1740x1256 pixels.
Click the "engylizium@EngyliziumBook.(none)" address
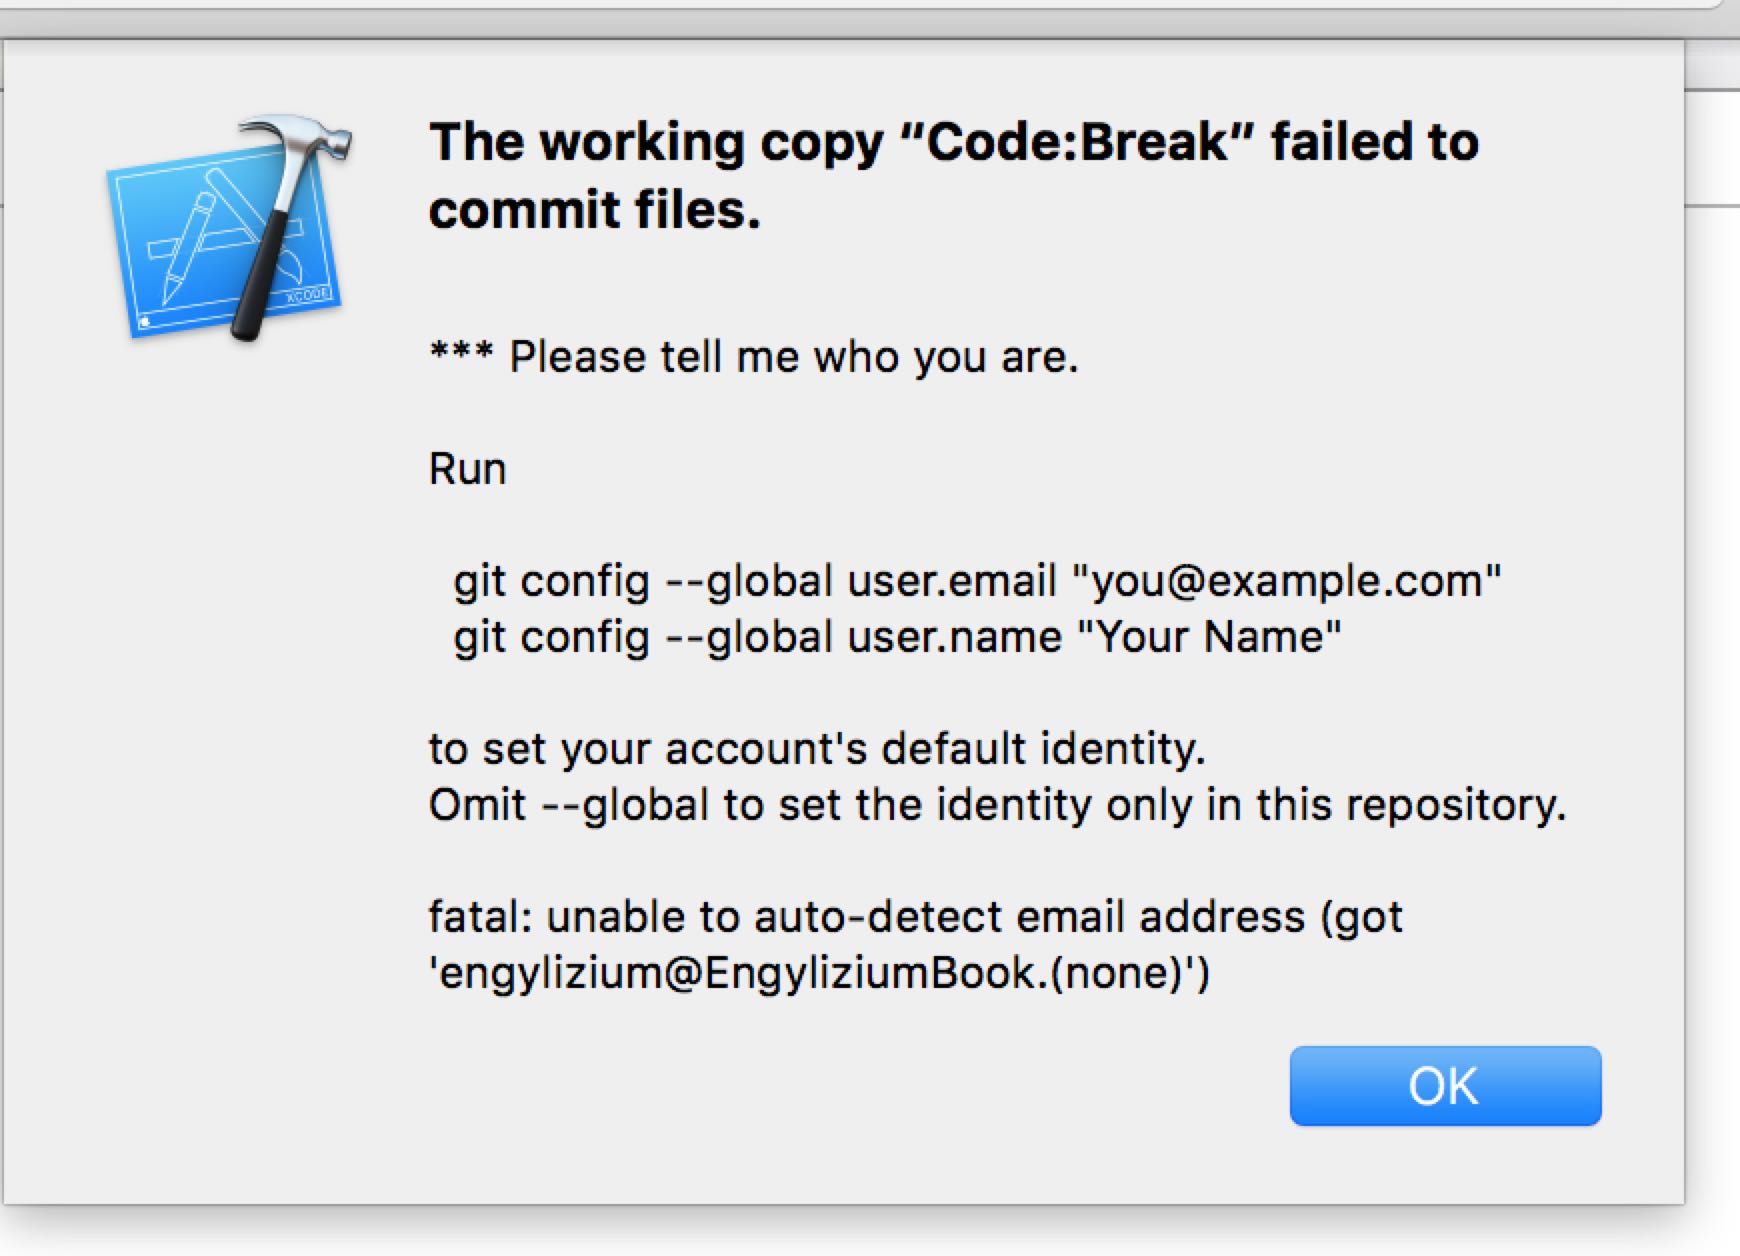pos(819,973)
